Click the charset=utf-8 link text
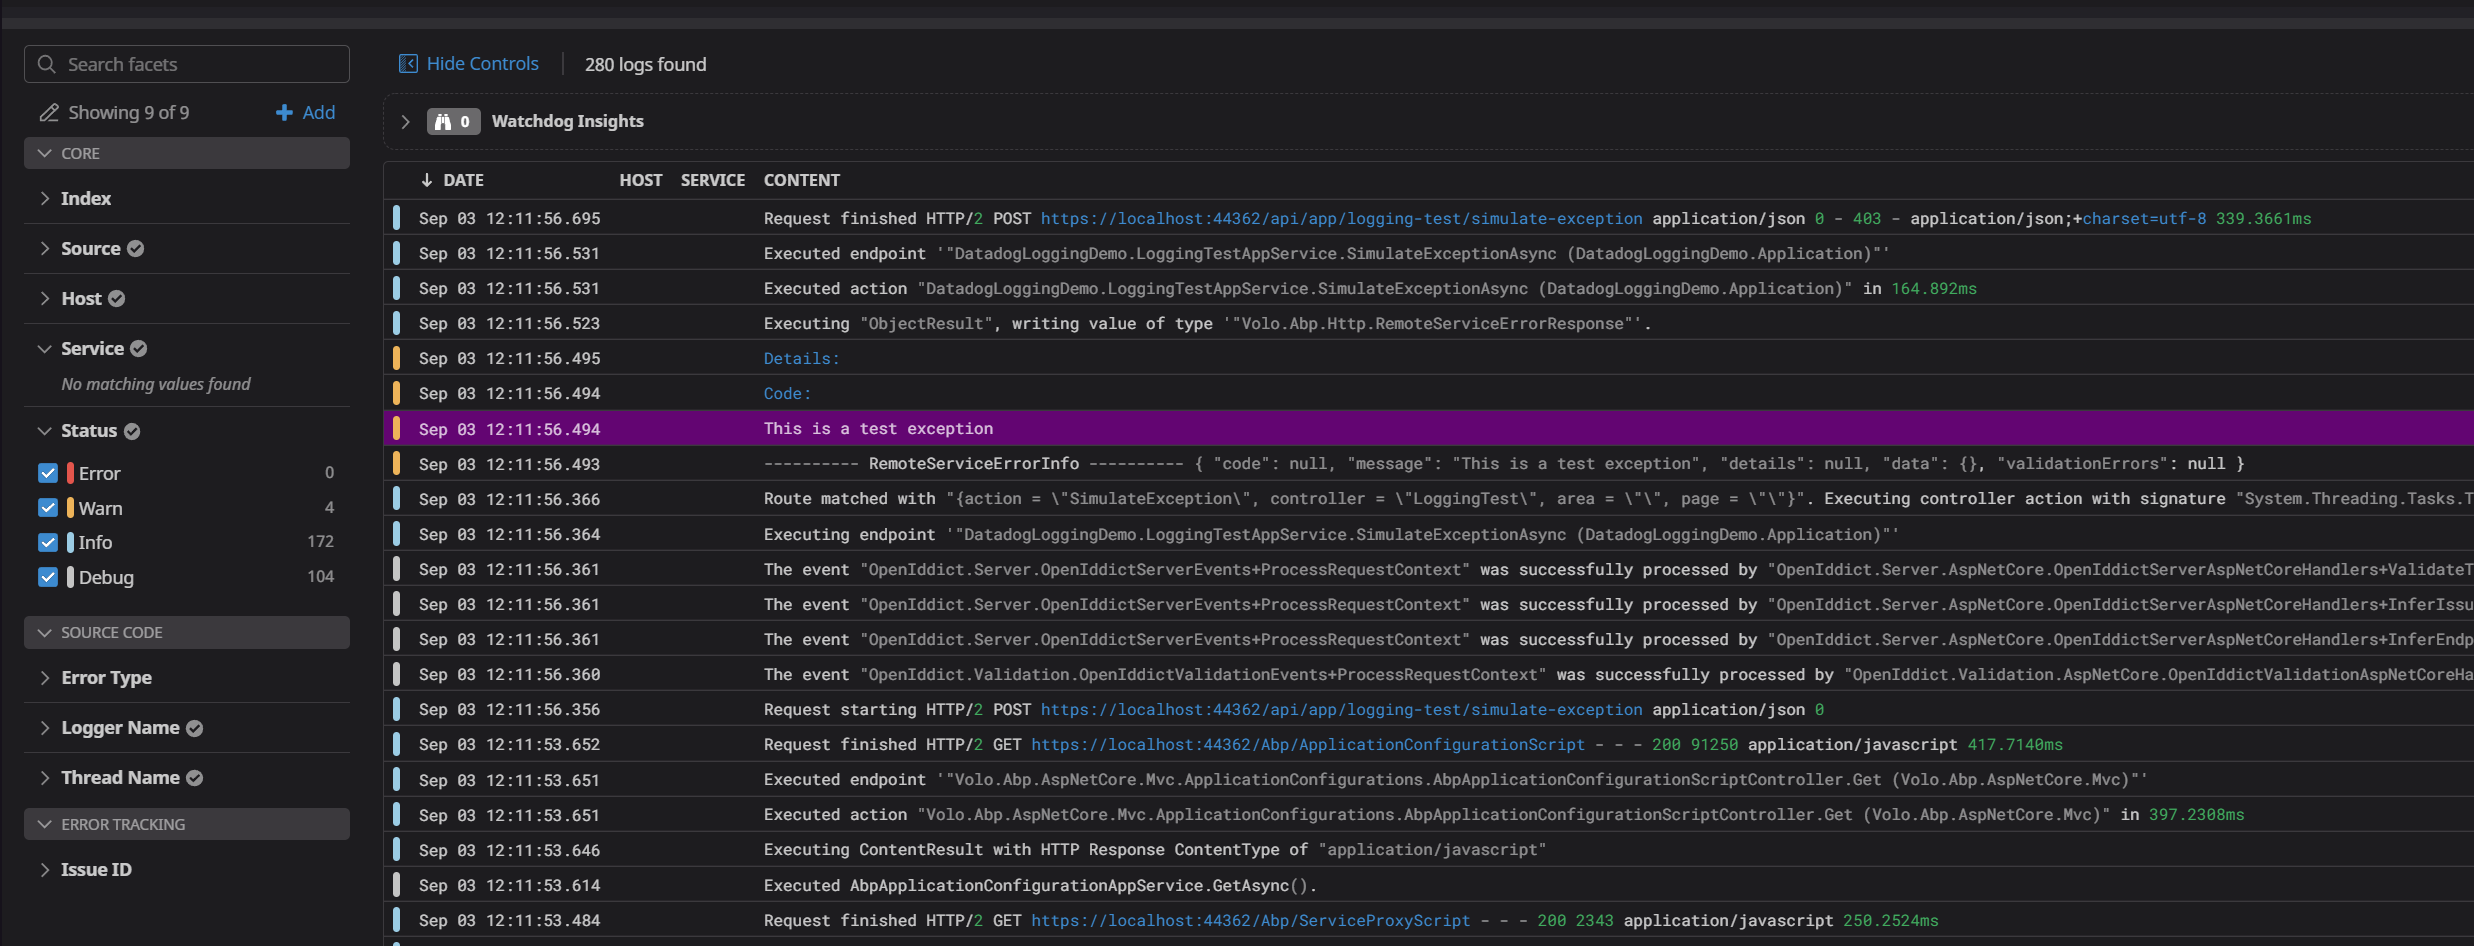The height and width of the screenshot is (946, 2474). 2144,218
